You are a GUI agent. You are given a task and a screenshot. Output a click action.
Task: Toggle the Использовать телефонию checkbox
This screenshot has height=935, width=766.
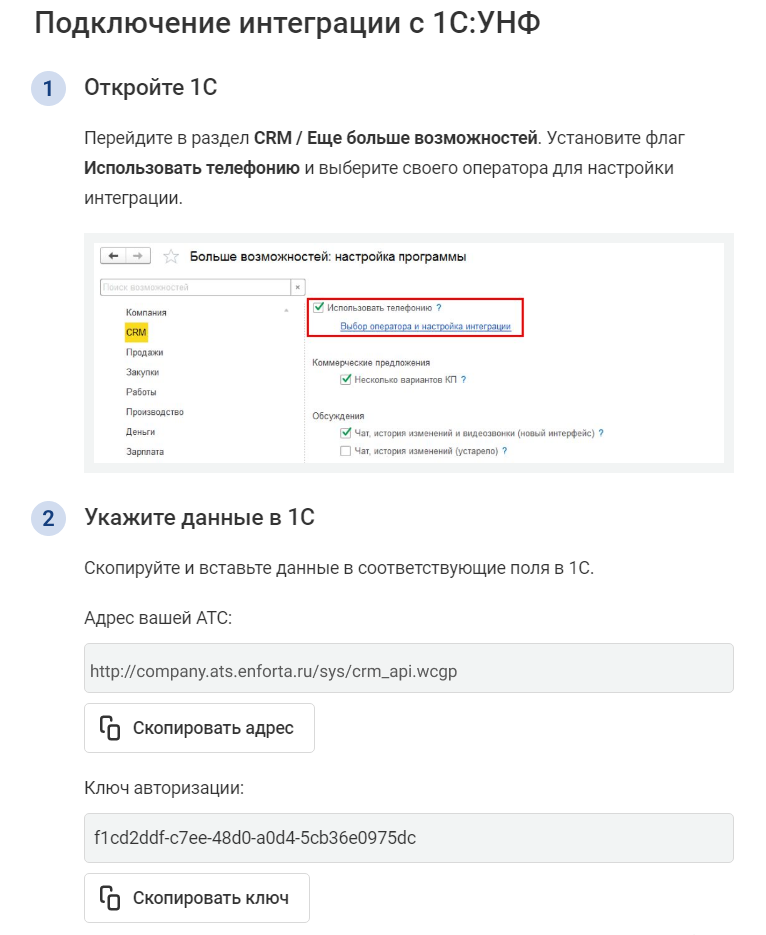point(318,307)
